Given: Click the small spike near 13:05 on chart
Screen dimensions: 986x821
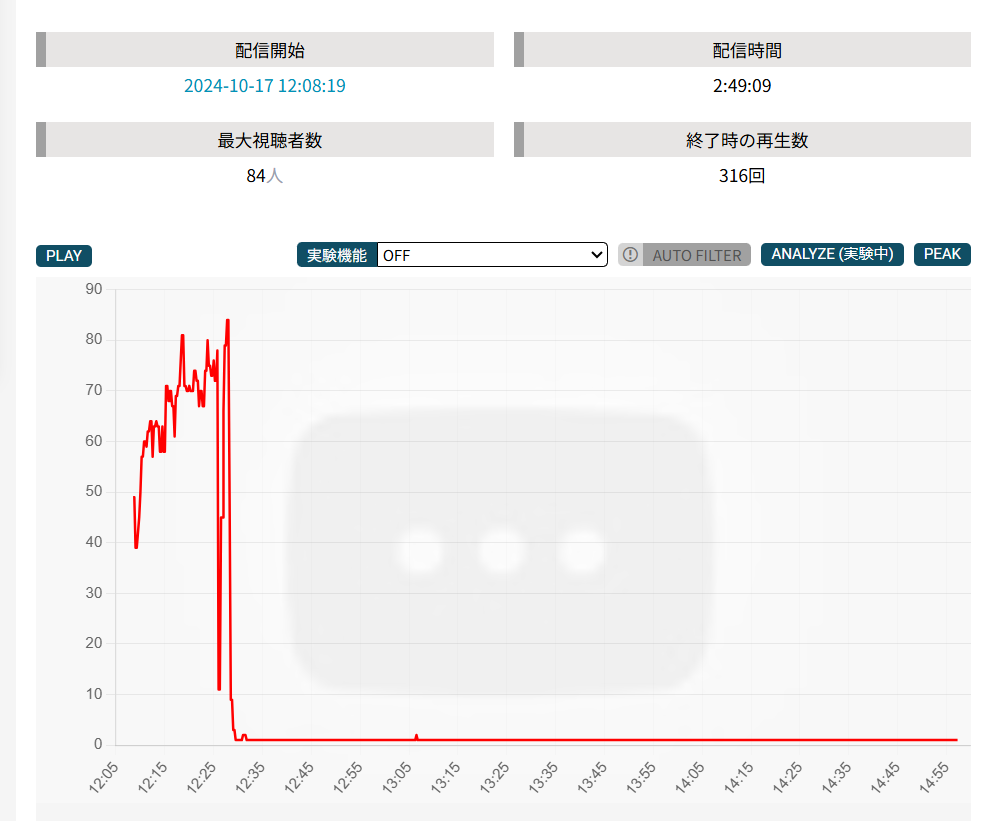Looking at the screenshot, I should [x=416, y=736].
